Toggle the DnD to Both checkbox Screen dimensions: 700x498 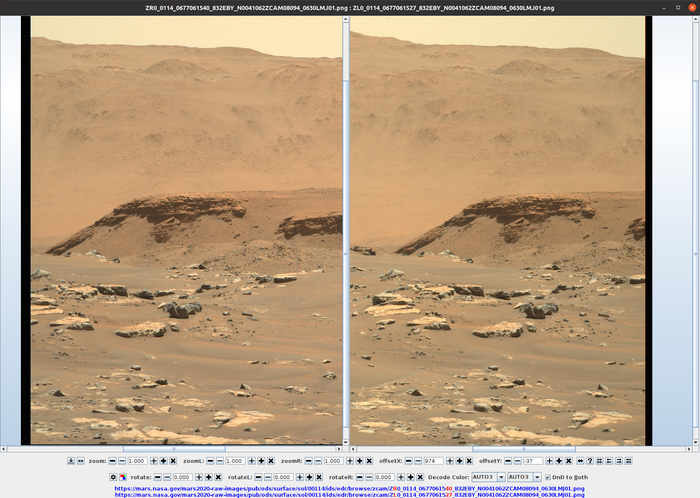click(x=548, y=477)
